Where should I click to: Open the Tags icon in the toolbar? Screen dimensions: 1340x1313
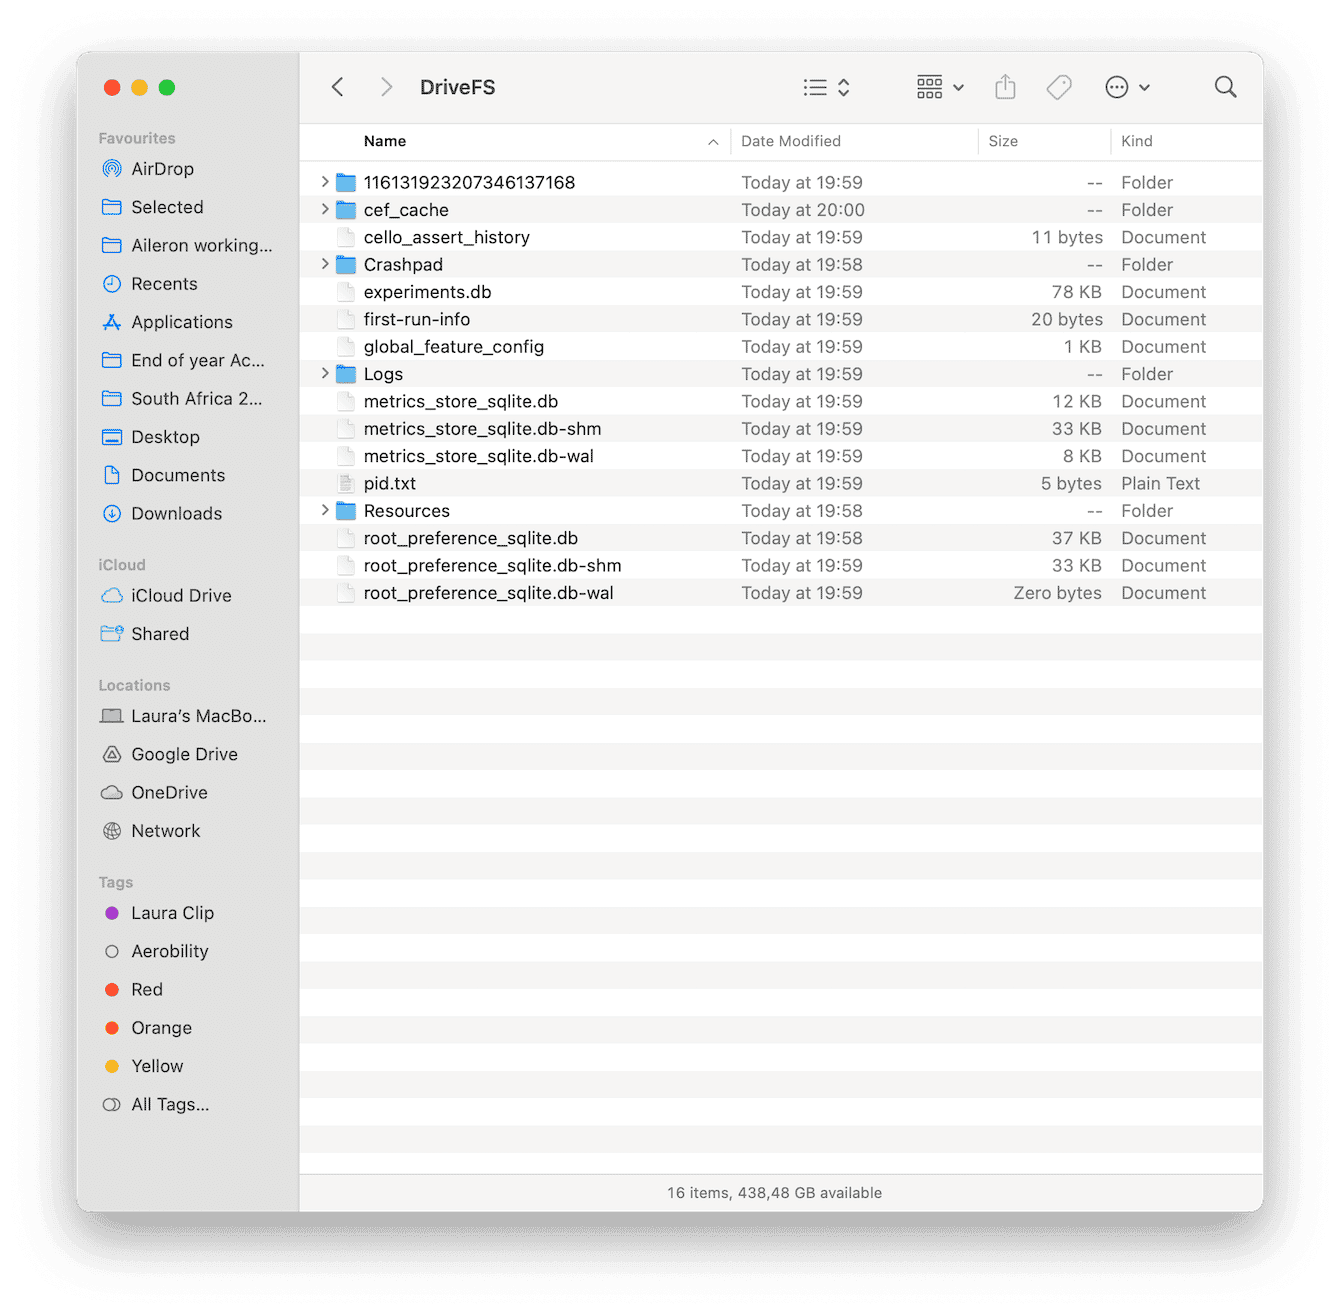(1059, 87)
